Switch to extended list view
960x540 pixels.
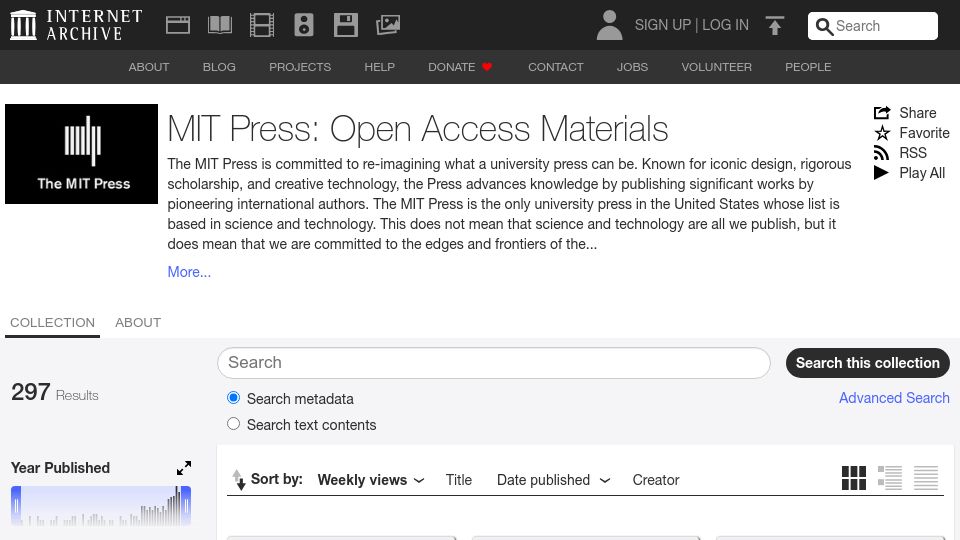pyautogui.click(x=890, y=478)
